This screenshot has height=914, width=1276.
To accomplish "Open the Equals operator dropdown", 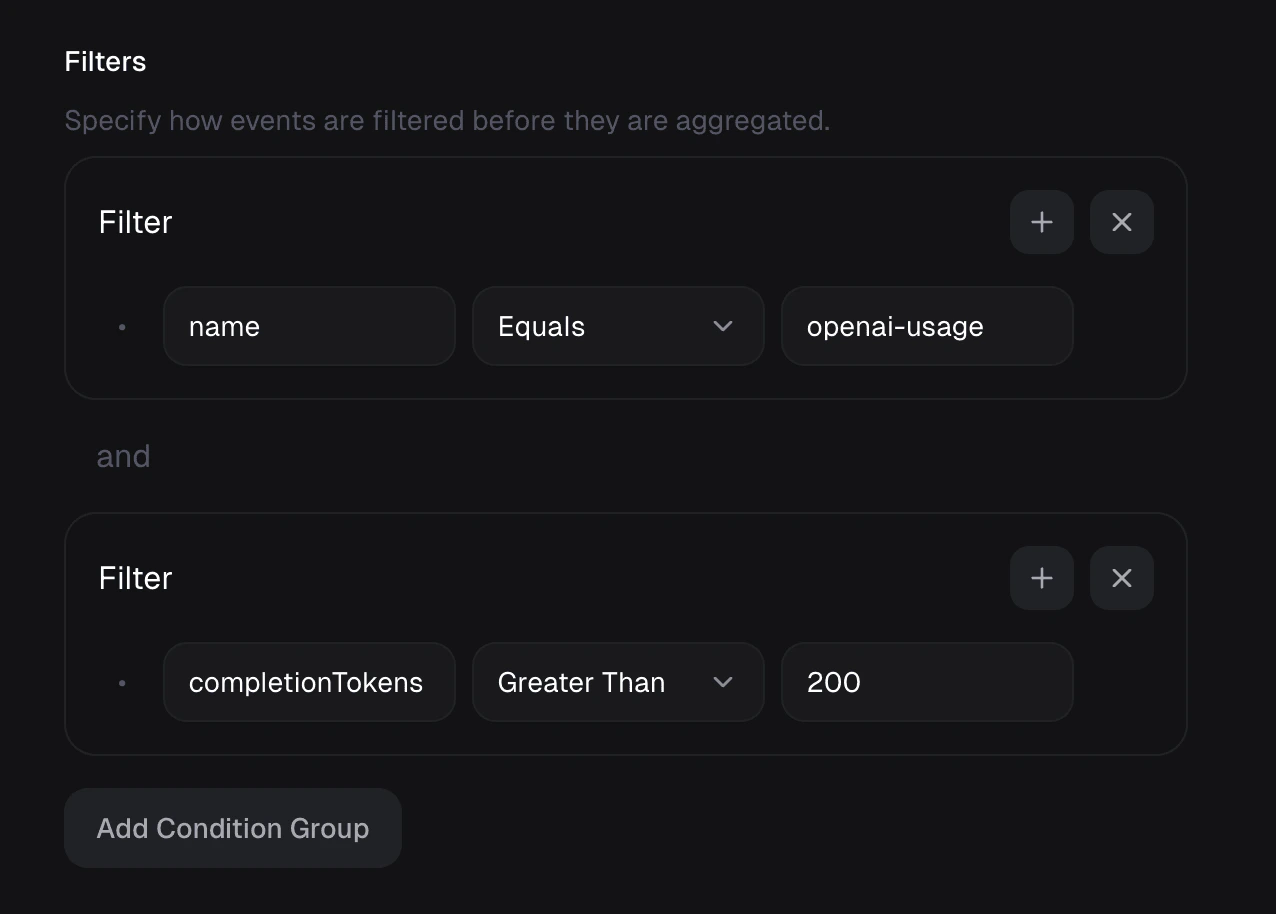I will tap(617, 326).
